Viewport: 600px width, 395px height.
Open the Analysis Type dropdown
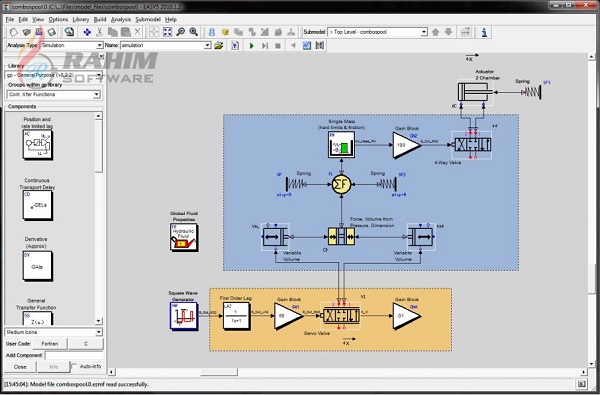point(71,45)
